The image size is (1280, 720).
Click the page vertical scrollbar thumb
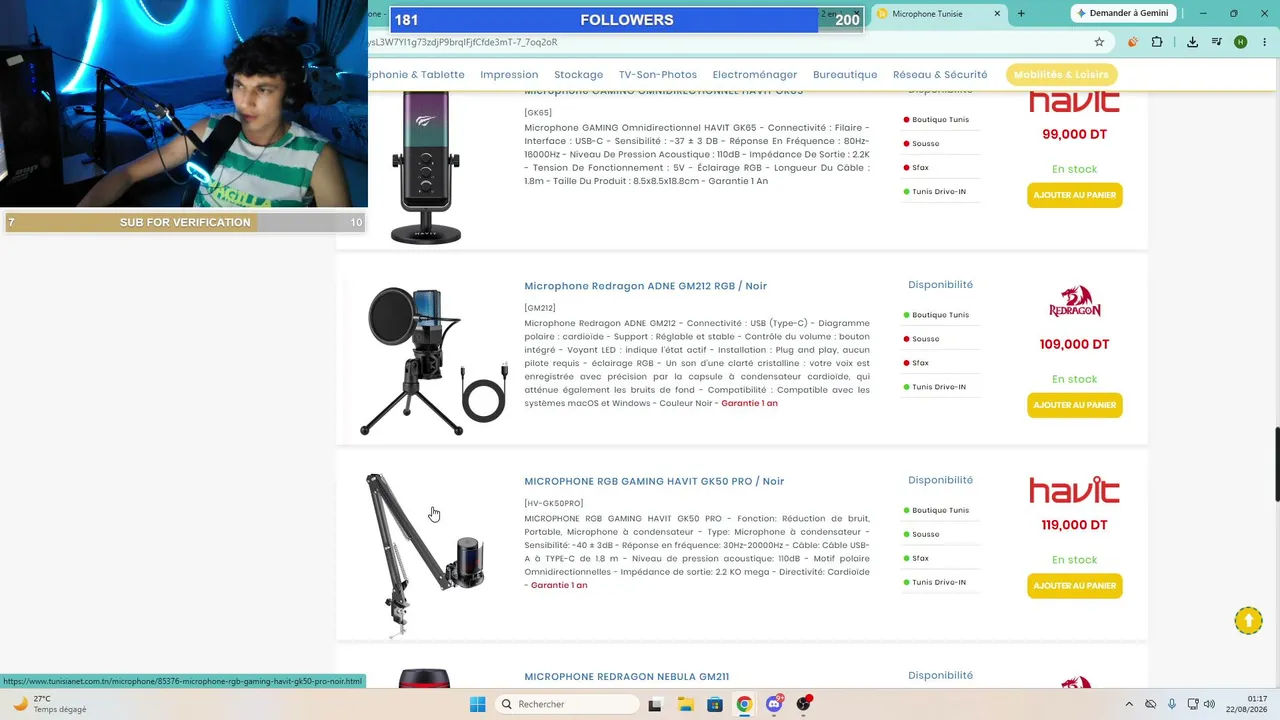[1275, 465]
